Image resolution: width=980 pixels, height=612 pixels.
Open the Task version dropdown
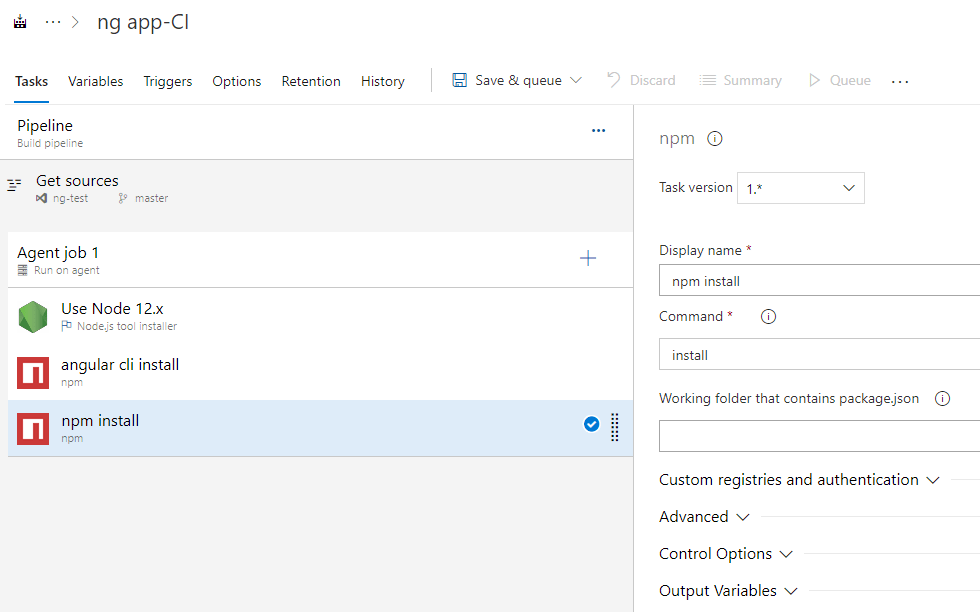800,188
